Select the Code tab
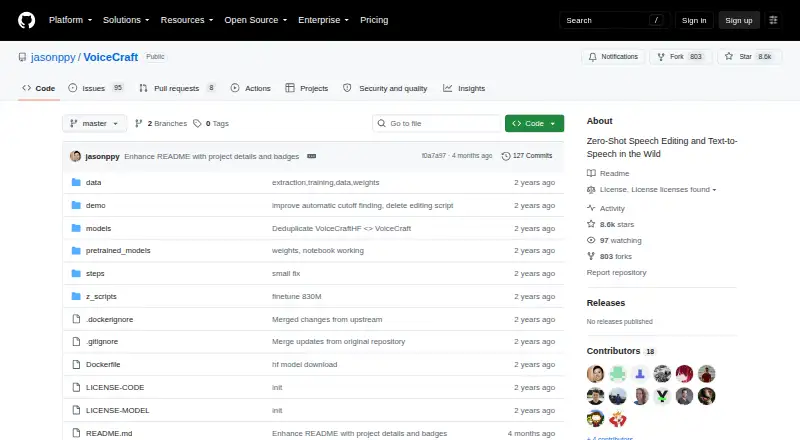The width and height of the screenshot is (800, 440). coord(39,88)
